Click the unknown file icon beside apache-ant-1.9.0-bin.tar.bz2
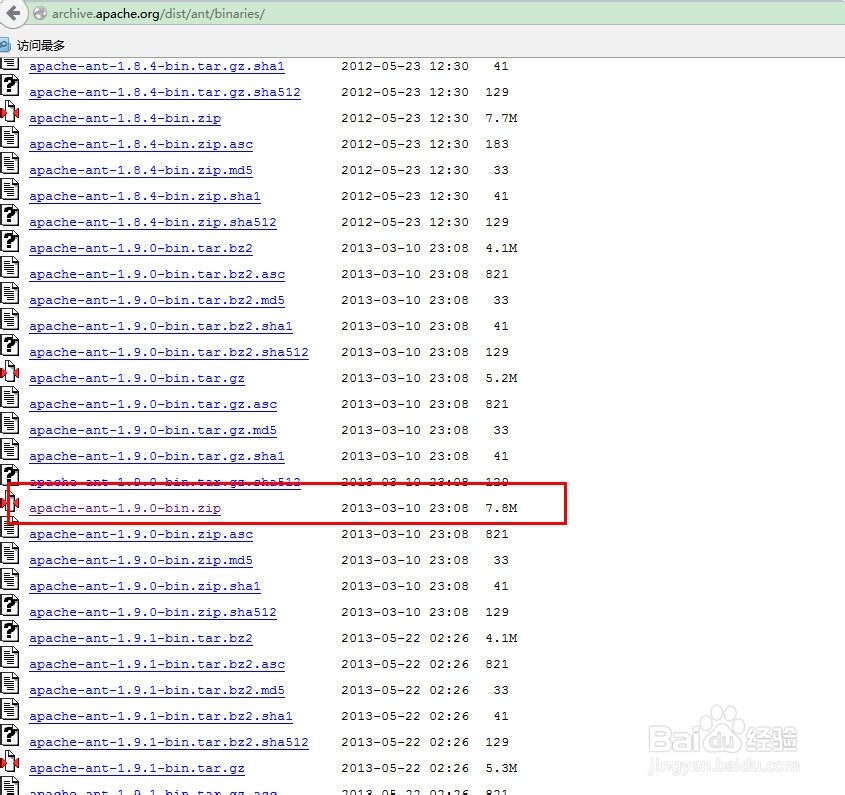The width and height of the screenshot is (845, 795). pos(10,241)
